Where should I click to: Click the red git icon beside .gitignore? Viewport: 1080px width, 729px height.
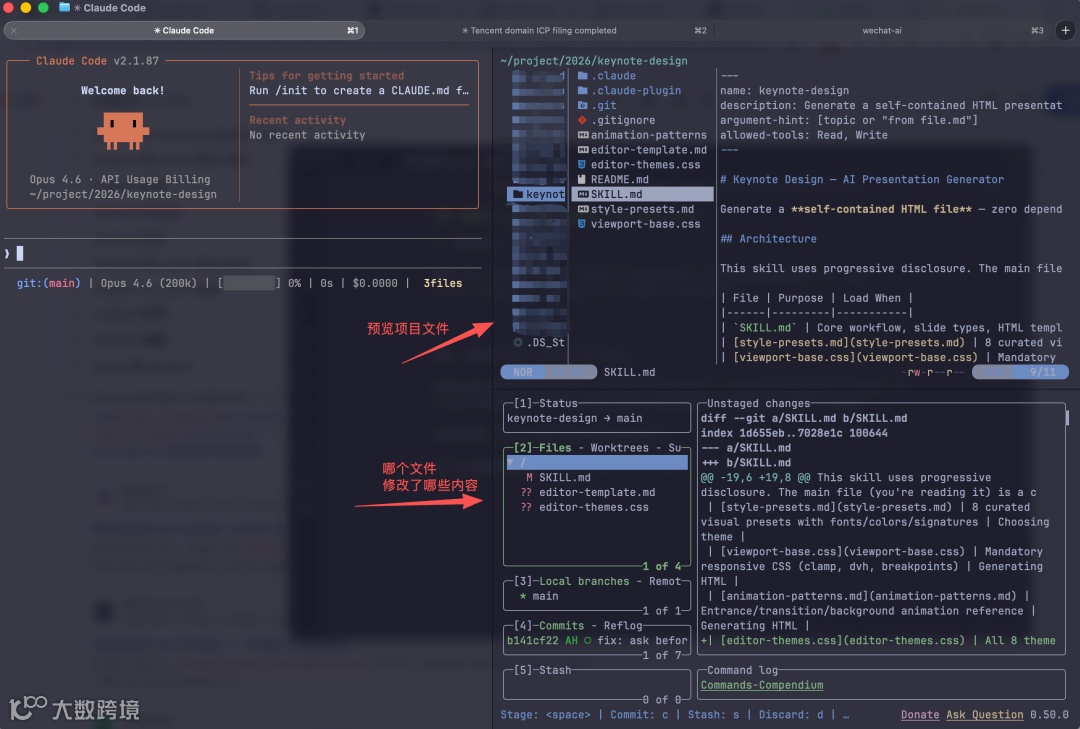pos(583,120)
